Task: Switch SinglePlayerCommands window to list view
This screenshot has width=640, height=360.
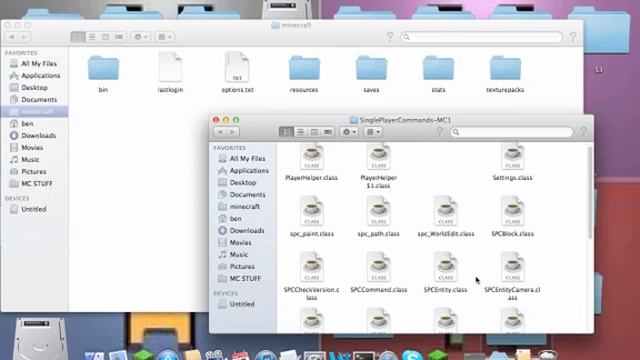Action: [x=300, y=132]
